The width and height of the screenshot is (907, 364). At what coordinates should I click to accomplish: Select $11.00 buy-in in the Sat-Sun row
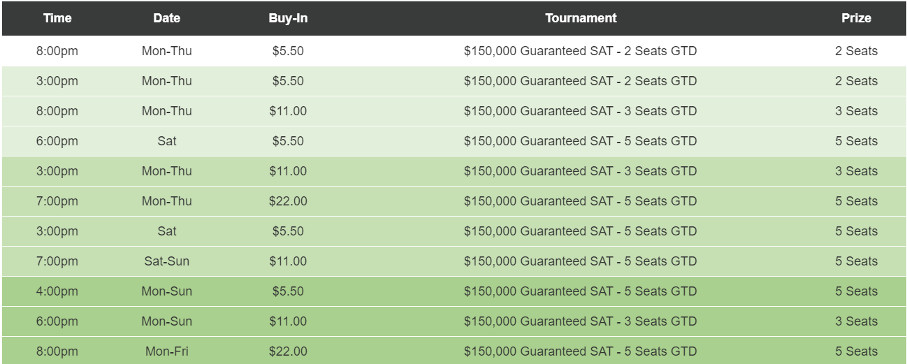288,261
